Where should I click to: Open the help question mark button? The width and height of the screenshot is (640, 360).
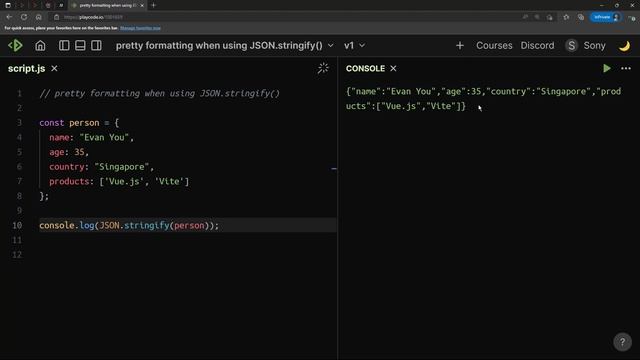coord(622,342)
